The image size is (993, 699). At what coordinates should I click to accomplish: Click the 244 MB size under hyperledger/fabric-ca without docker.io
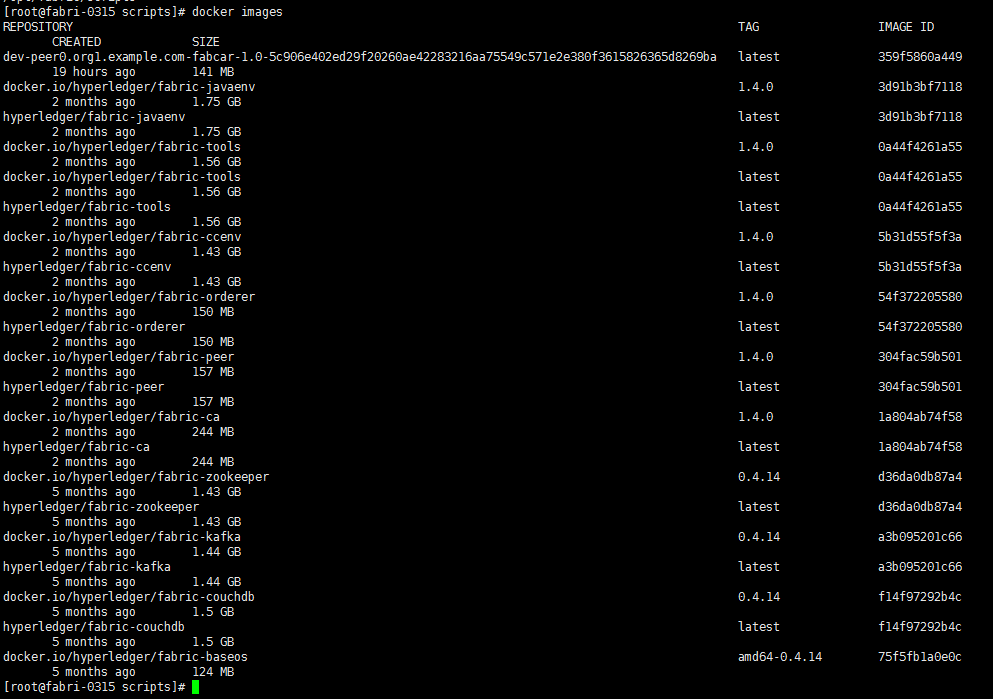click(x=213, y=462)
